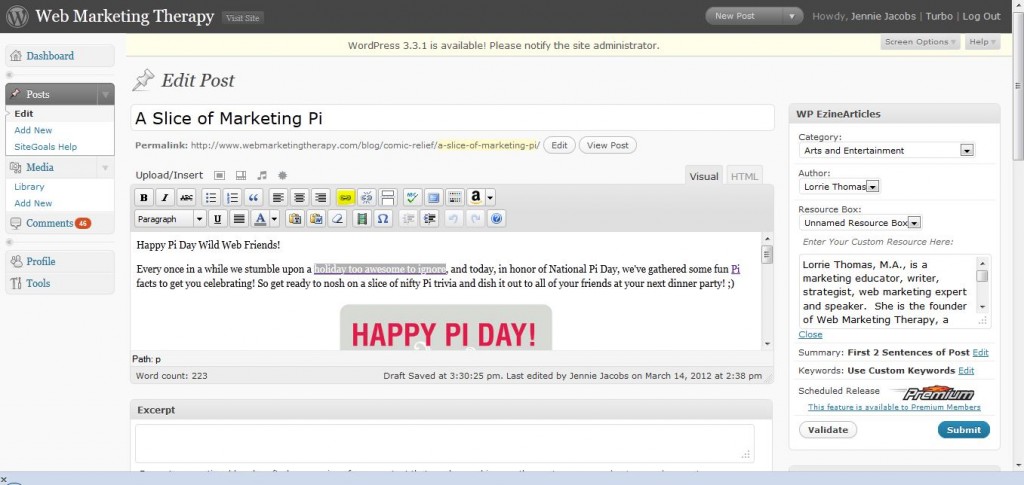Screen dimensions: 1024x485
Task: Switch to the HTML editor tab
Action: coord(744,176)
